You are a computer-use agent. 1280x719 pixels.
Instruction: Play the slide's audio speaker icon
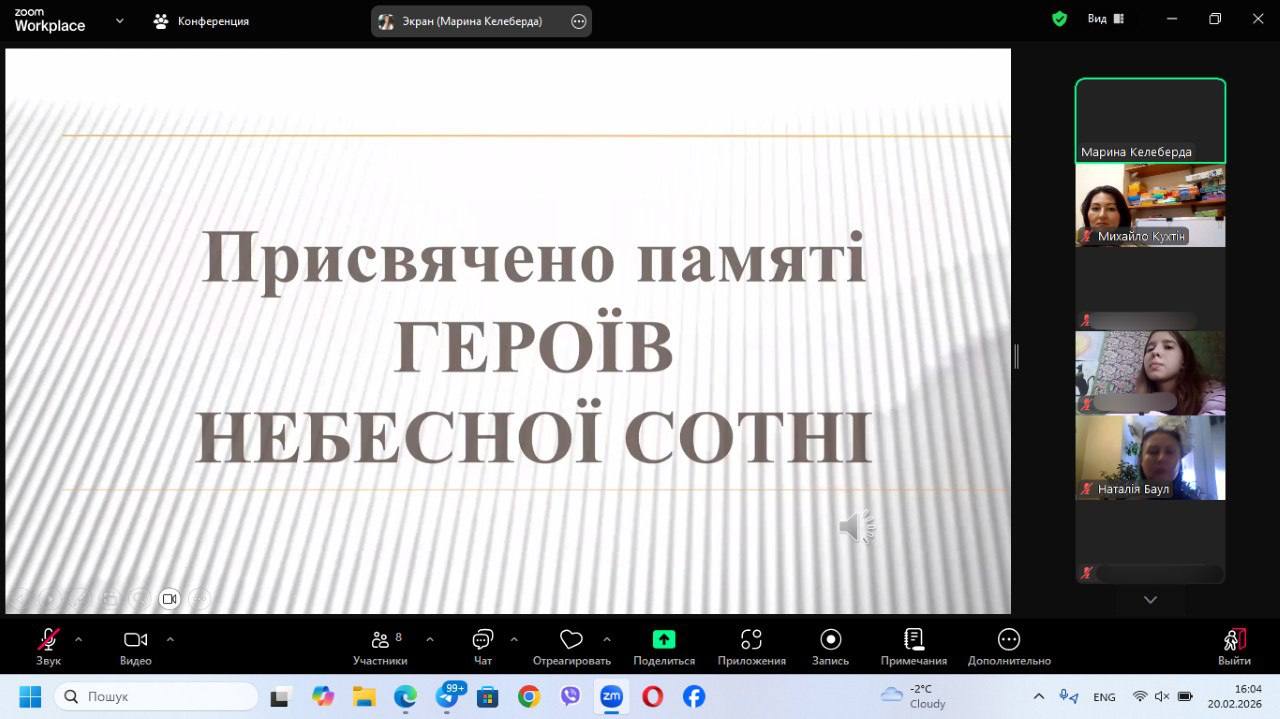click(x=857, y=527)
